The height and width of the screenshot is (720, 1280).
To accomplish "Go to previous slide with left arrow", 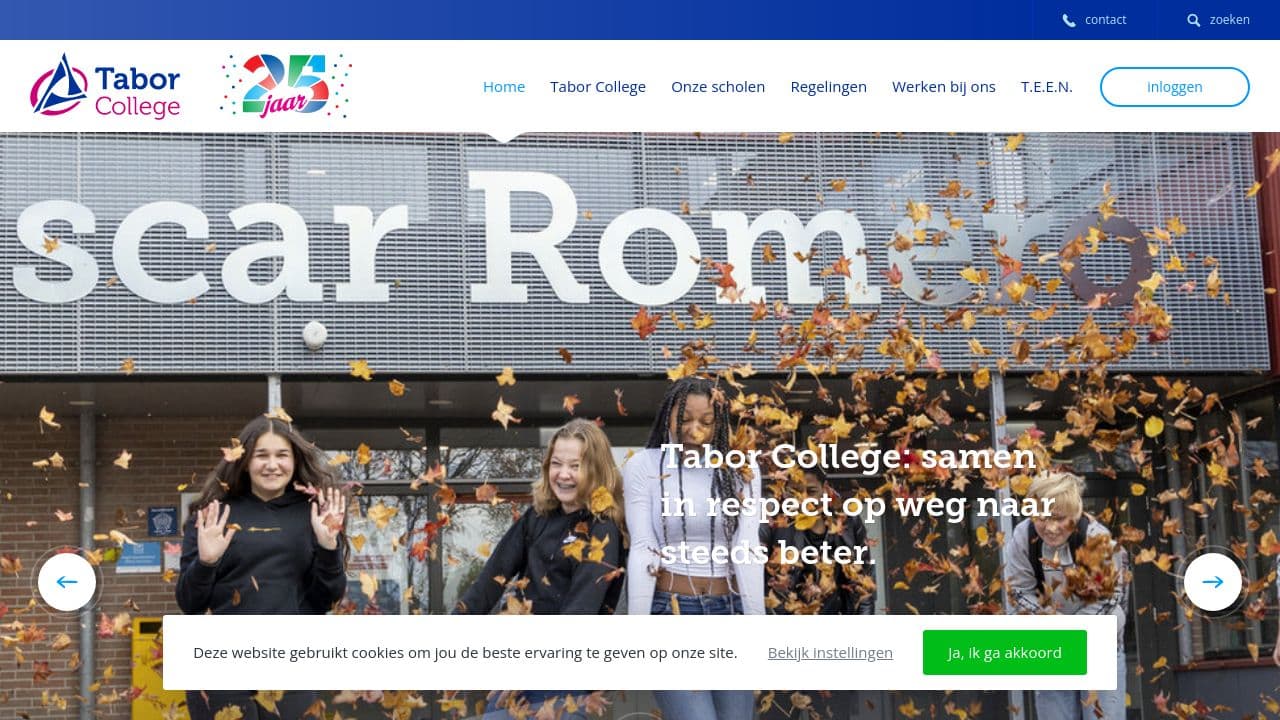I will [67, 582].
